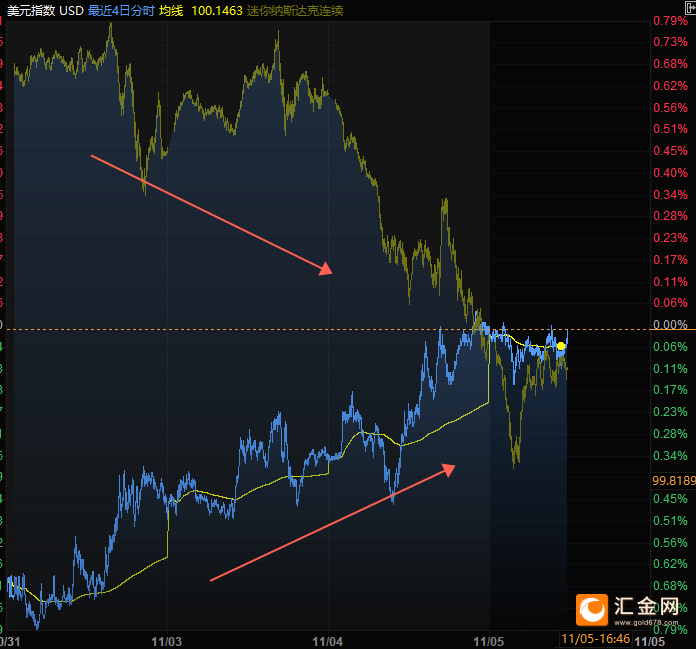
Task: Click the red 0.51% axis label
Action: pyautogui.click(x=670, y=129)
